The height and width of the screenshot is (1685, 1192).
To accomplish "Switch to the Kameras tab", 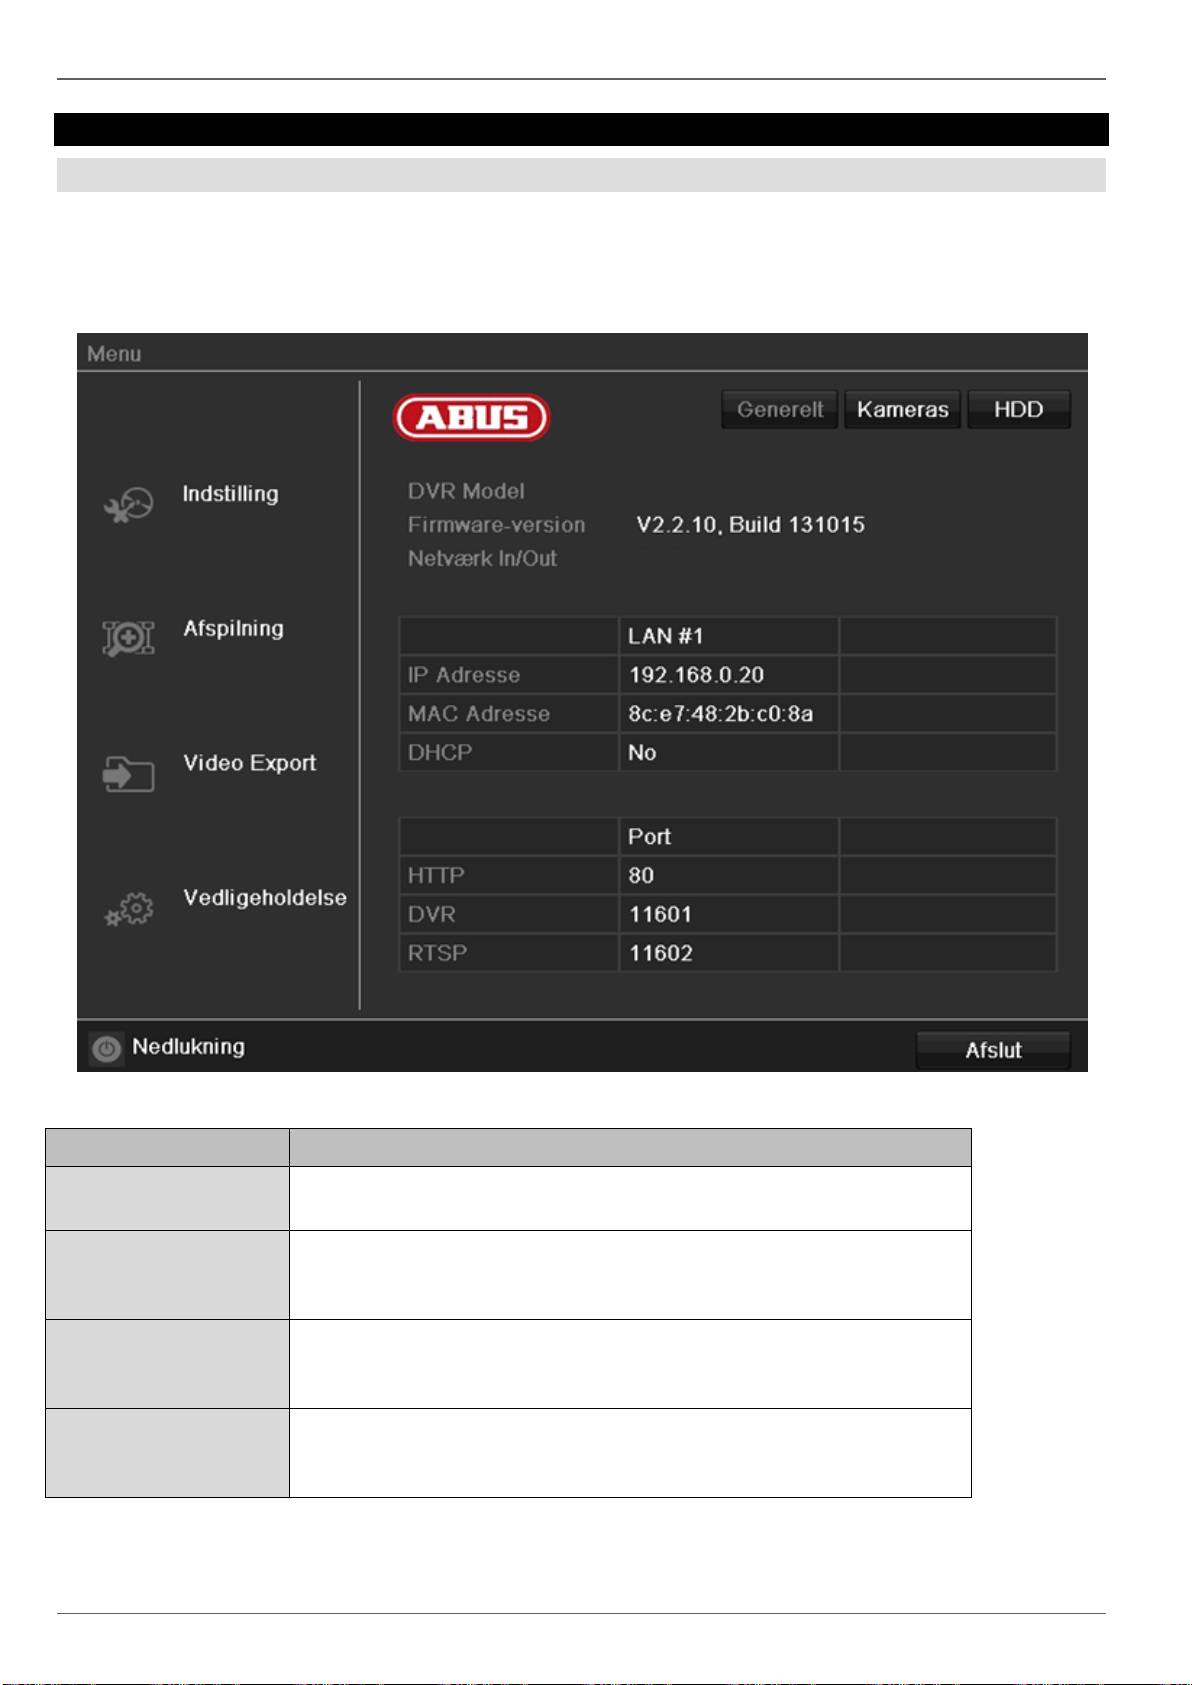I will tap(902, 409).
